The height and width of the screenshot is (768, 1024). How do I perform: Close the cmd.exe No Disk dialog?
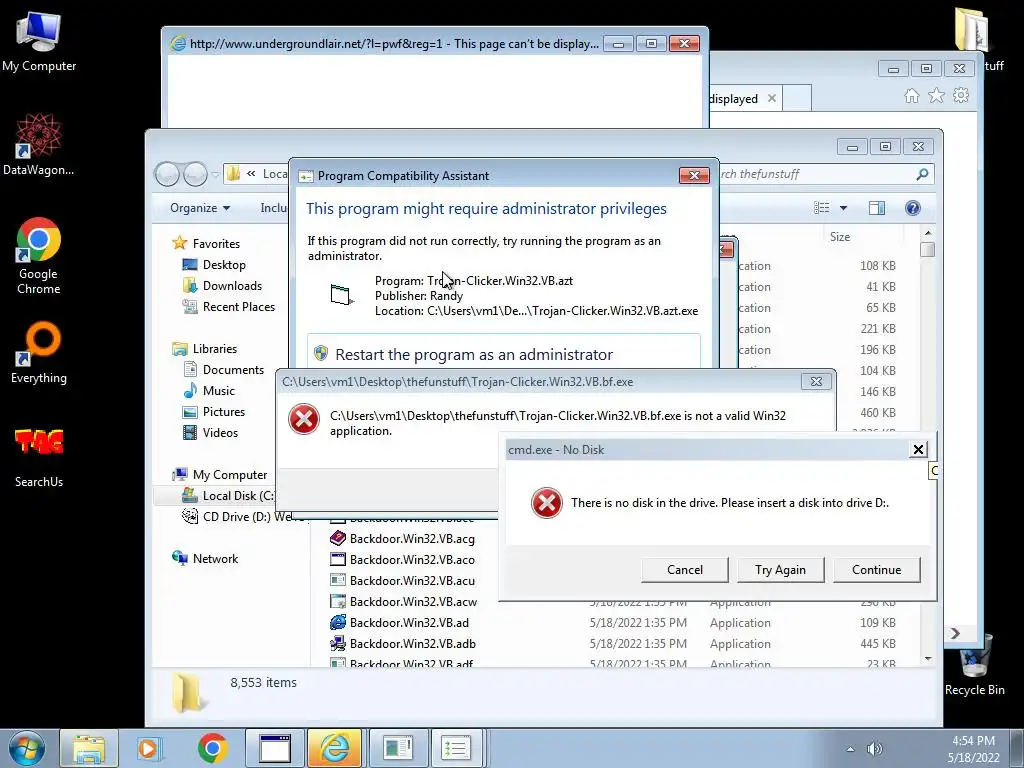click(x=918, y=449)
